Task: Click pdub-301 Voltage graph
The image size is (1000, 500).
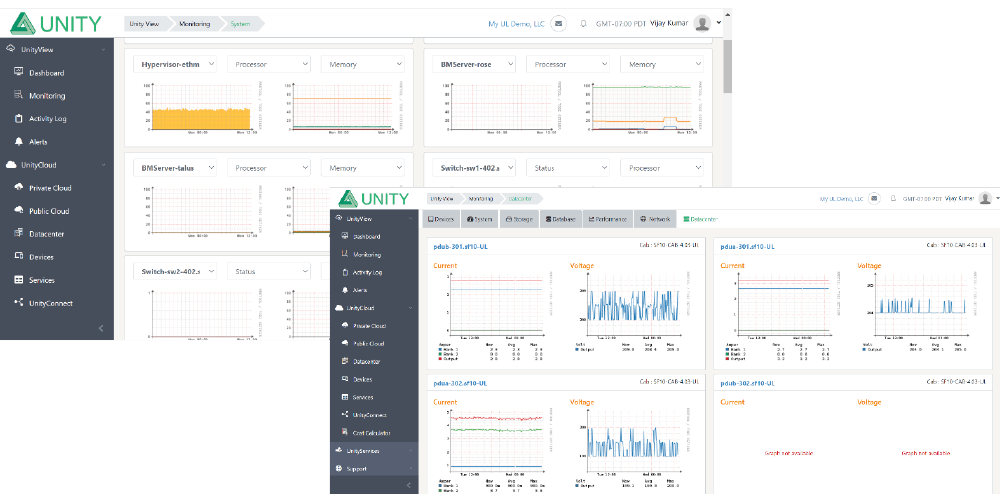Action: click(631, 305)
